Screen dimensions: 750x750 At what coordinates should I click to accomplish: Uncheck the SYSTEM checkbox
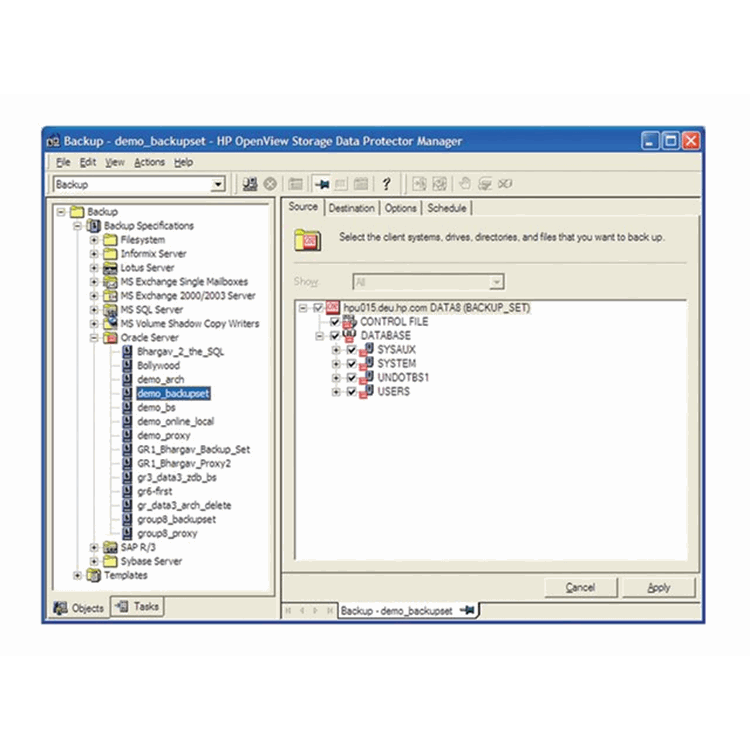coord(352,364)
